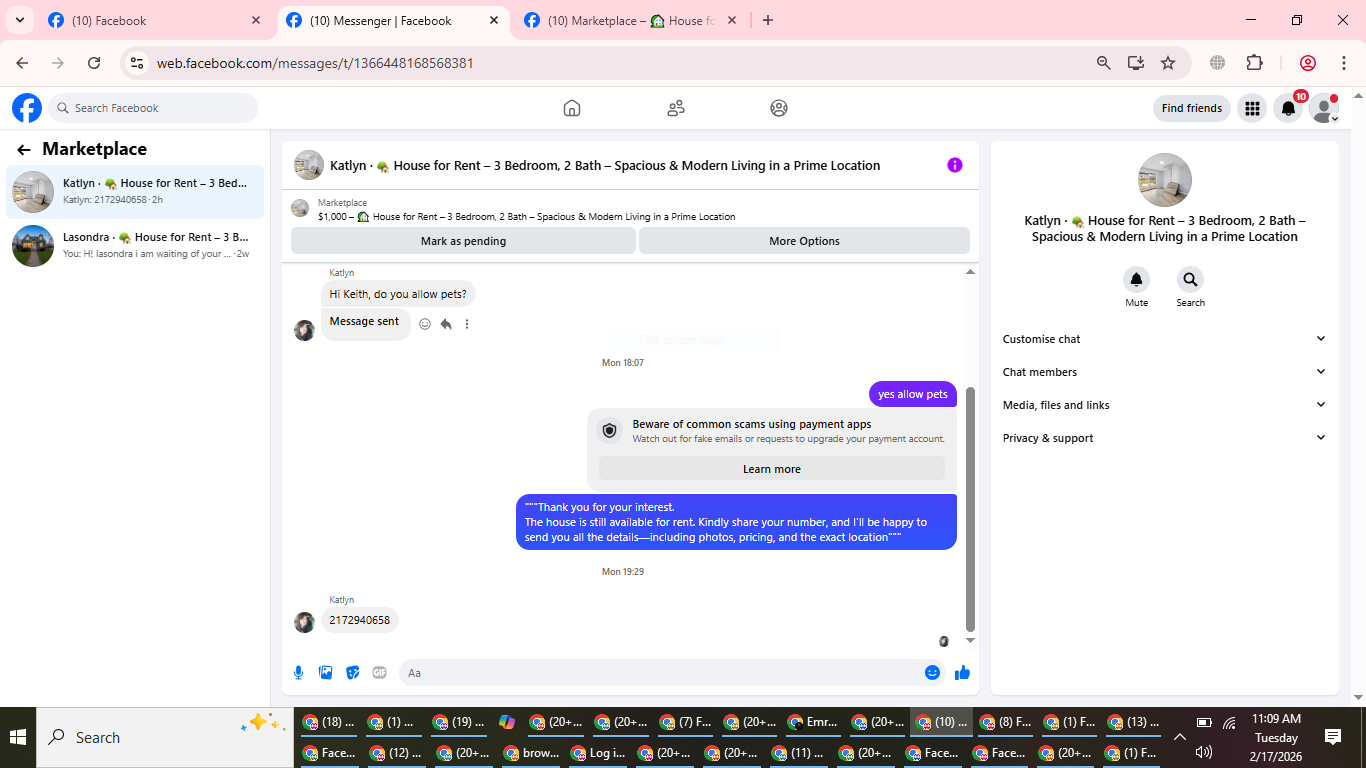Click Katlyn's house thumbnail in right panel
The width and height of the screenshot is (1366, 768).
click(x=1164, y=180)
